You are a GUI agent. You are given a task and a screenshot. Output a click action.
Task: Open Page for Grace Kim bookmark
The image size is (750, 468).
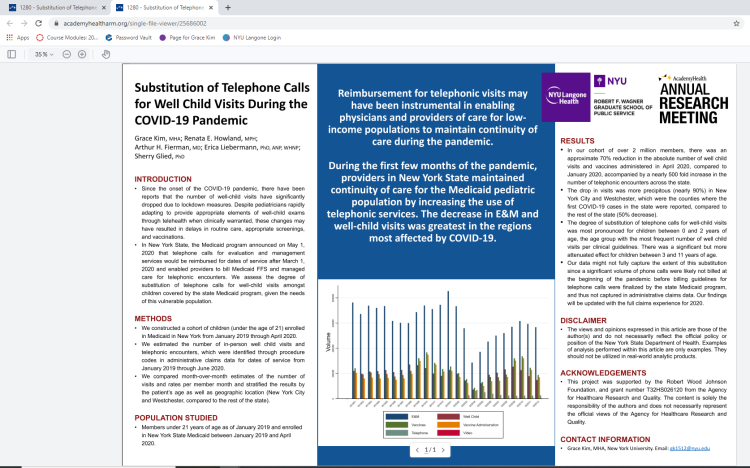tap(190, 37)
